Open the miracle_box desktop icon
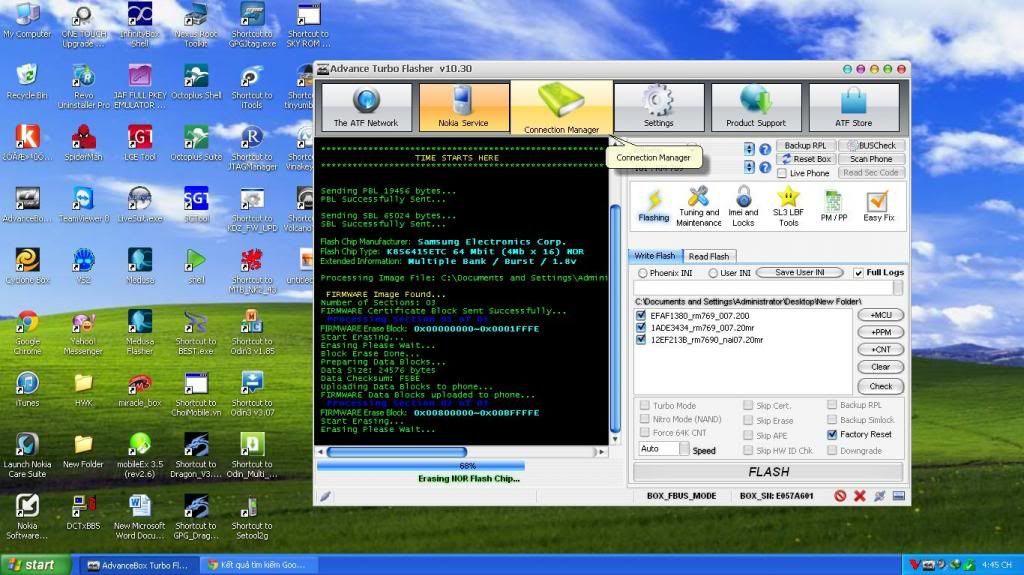 pyautogui.click(x=140, y=389)
